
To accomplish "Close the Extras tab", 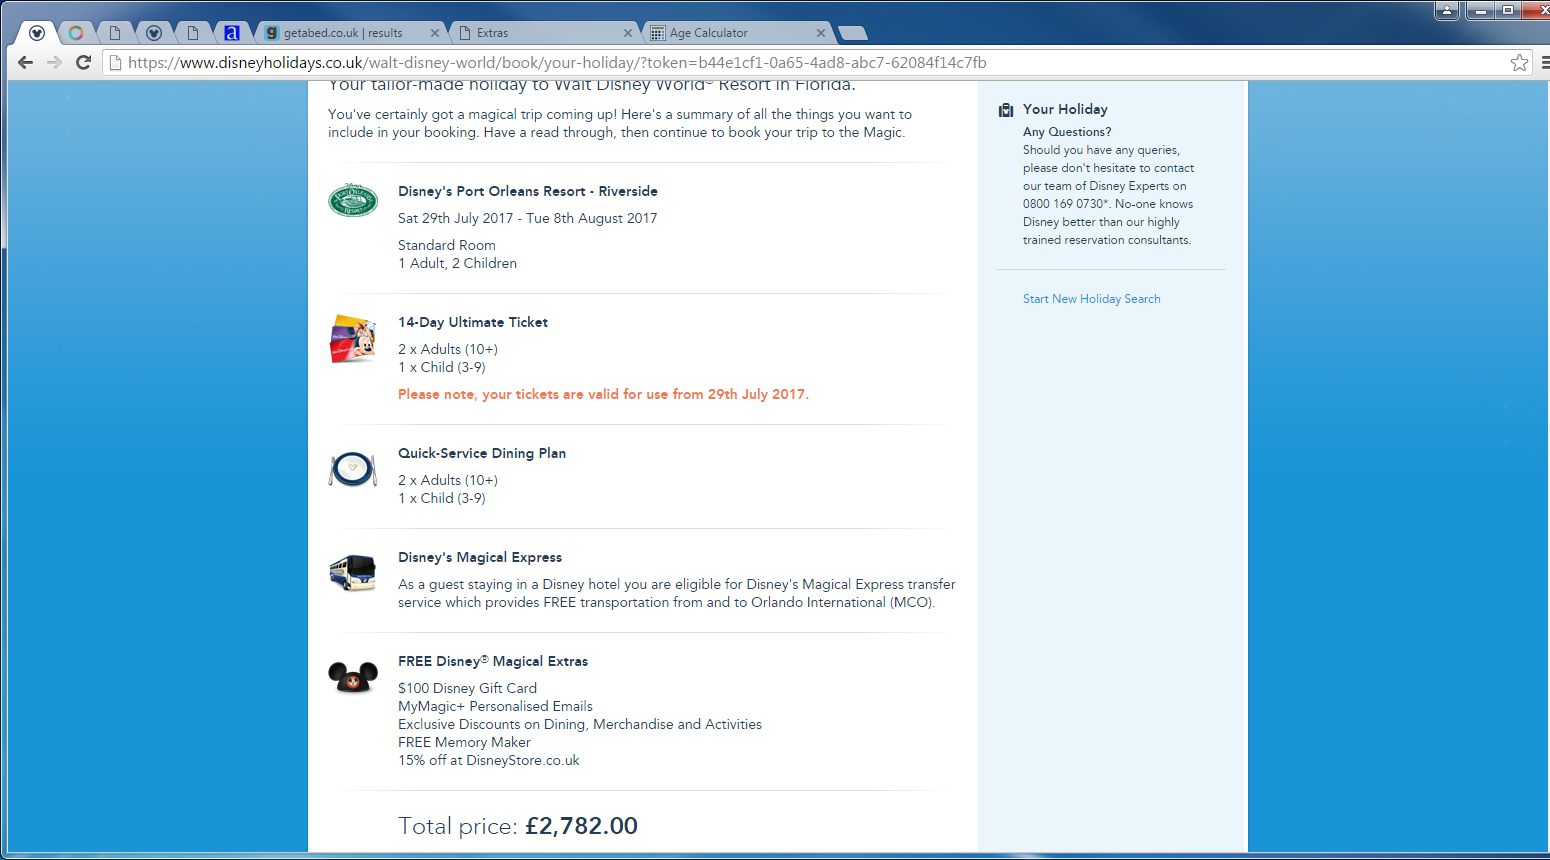I will (628, 33).
